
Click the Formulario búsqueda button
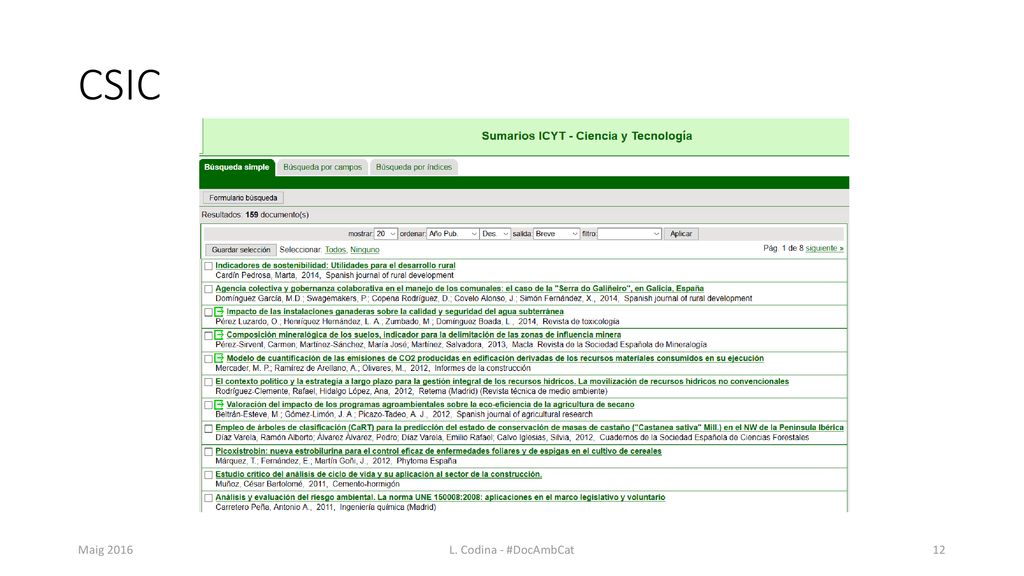(x=243, y=198)
